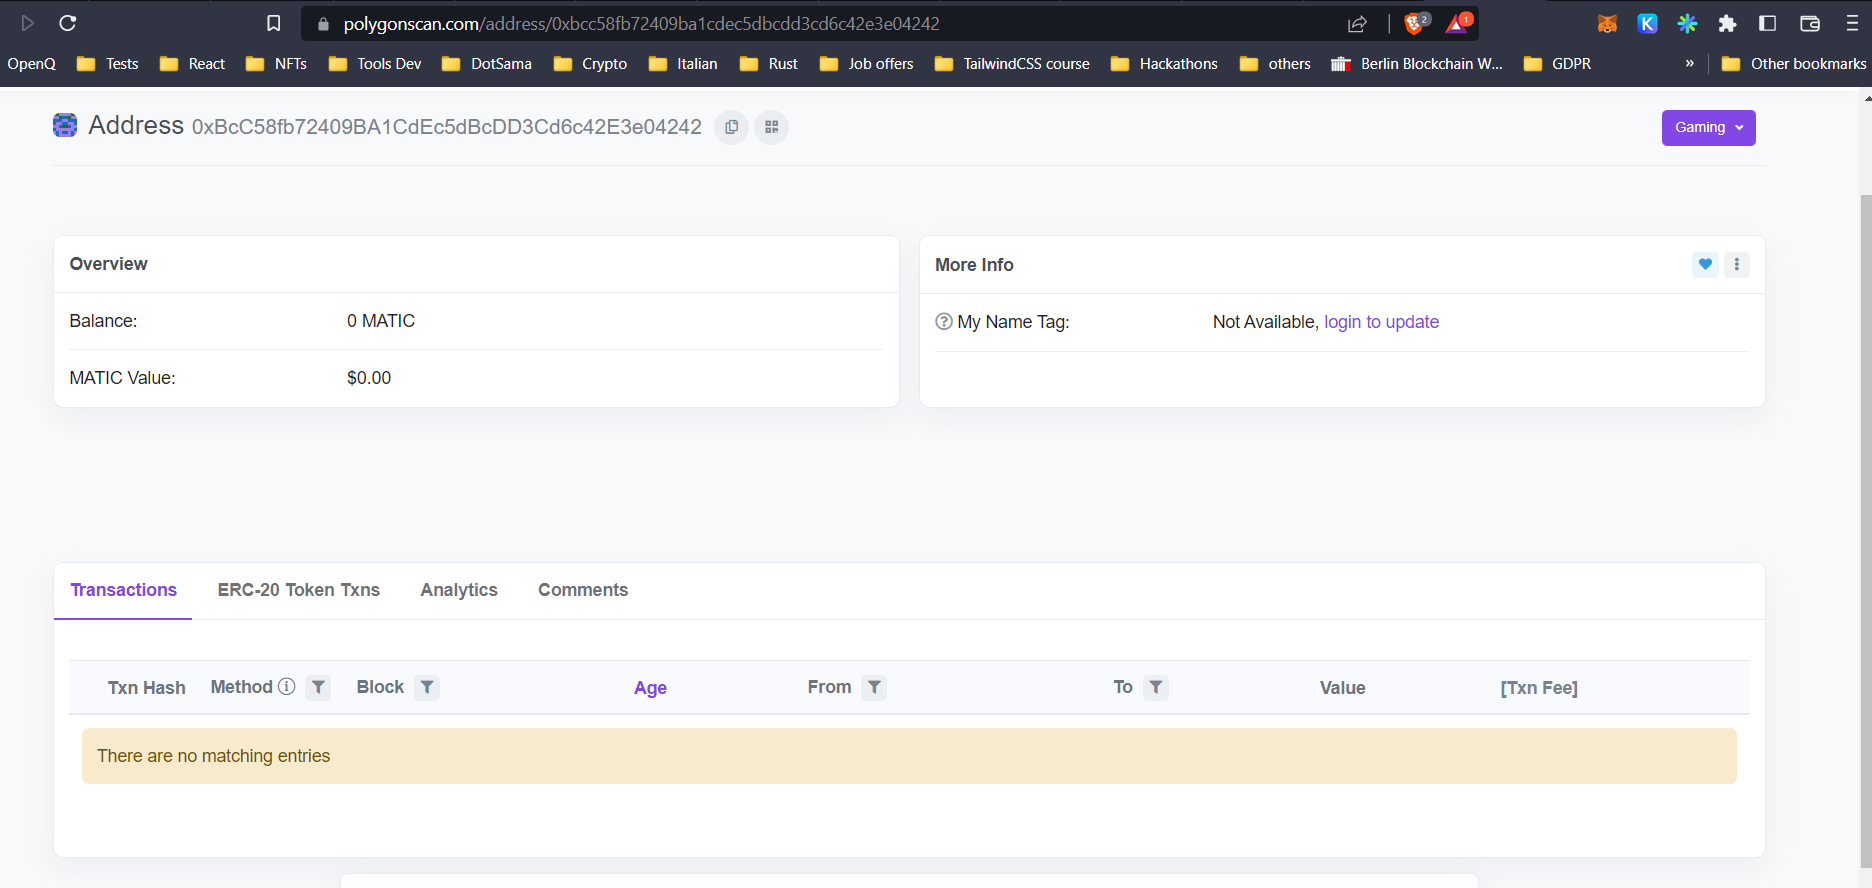Click the address identicon avatar
This screenshot has width=1872, height=888.
(65, 125)
